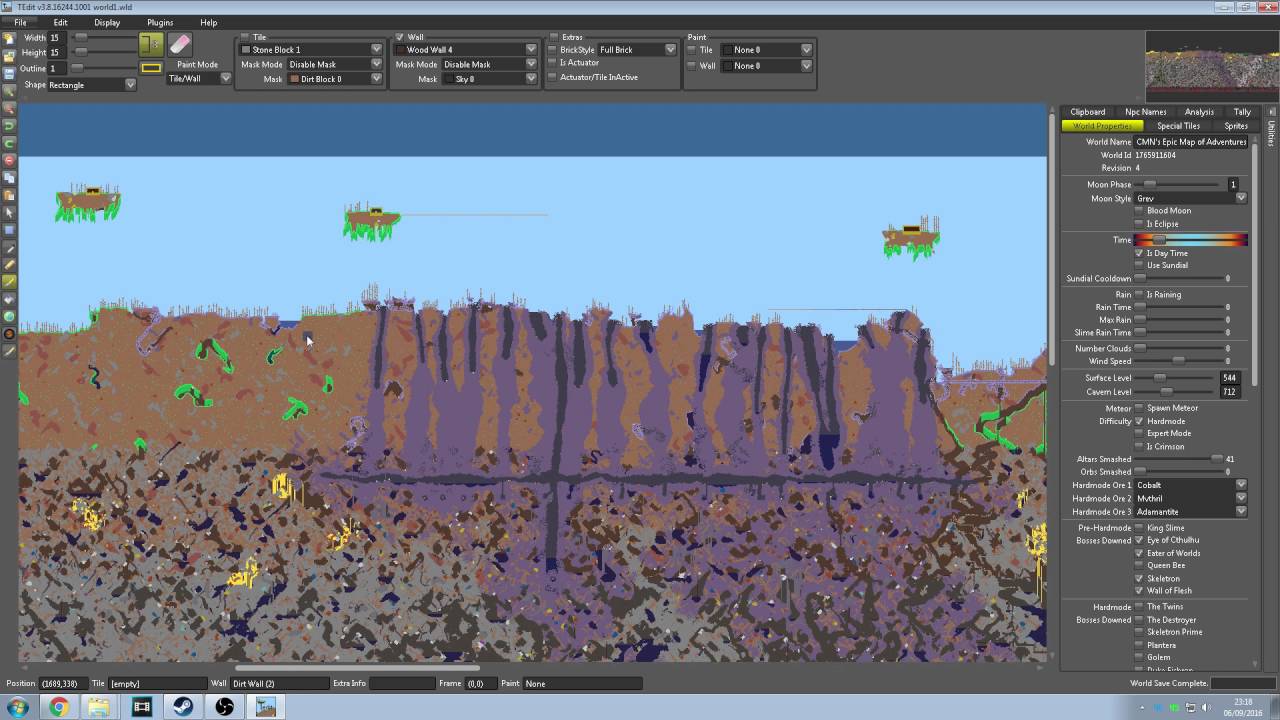Select the globe Point tool
Viewport: 1280px width, 720px height.
click(9, 316)
